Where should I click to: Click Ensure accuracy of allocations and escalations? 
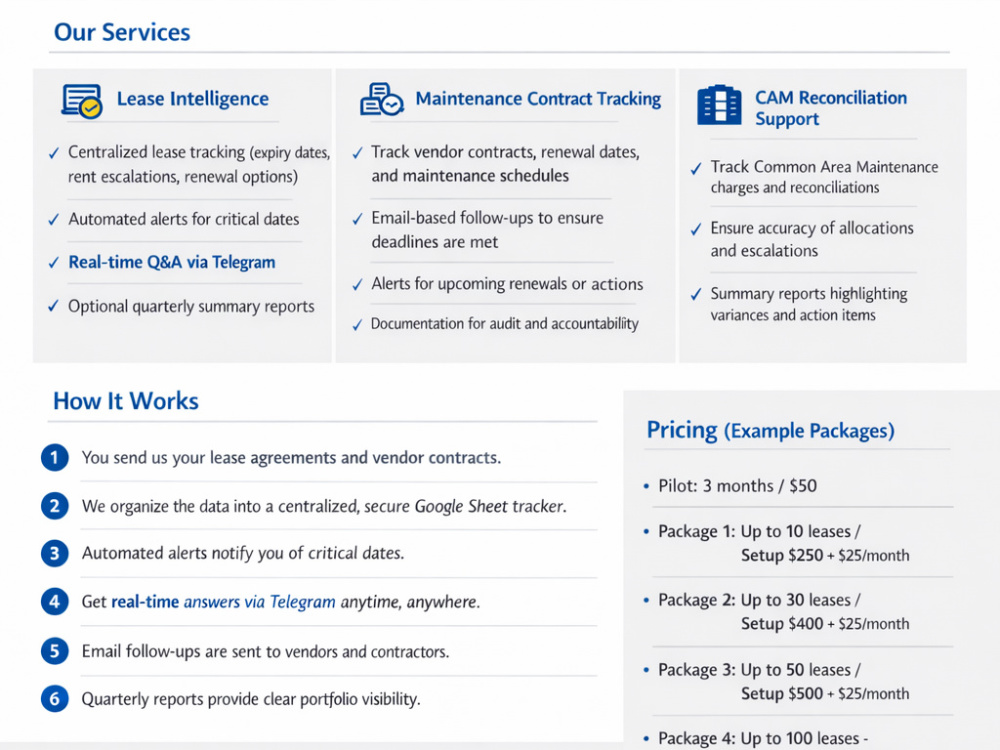click(x=812, y=239)
